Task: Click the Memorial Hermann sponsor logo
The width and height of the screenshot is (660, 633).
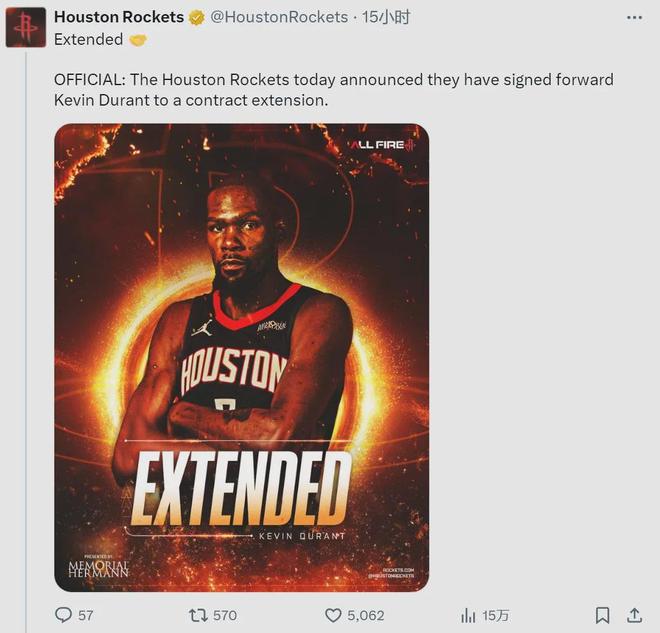Action: tap(98, 567)
